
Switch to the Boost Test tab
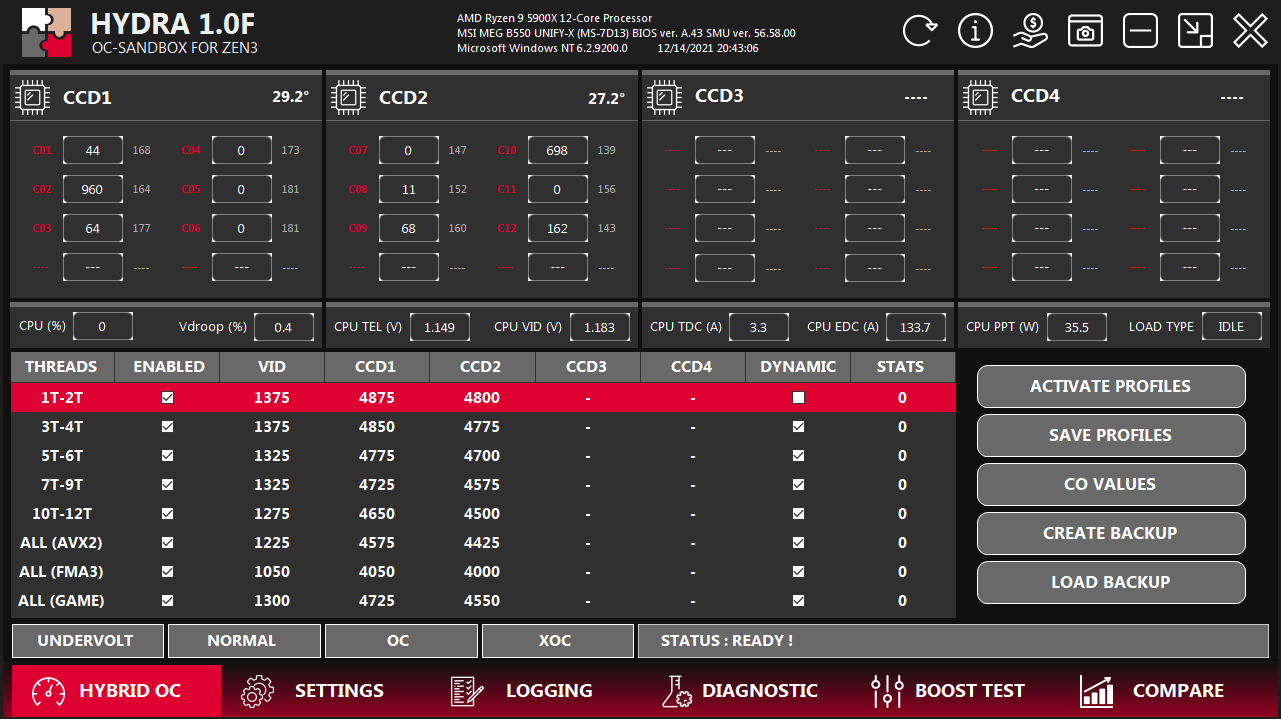[x=948, y=691]
